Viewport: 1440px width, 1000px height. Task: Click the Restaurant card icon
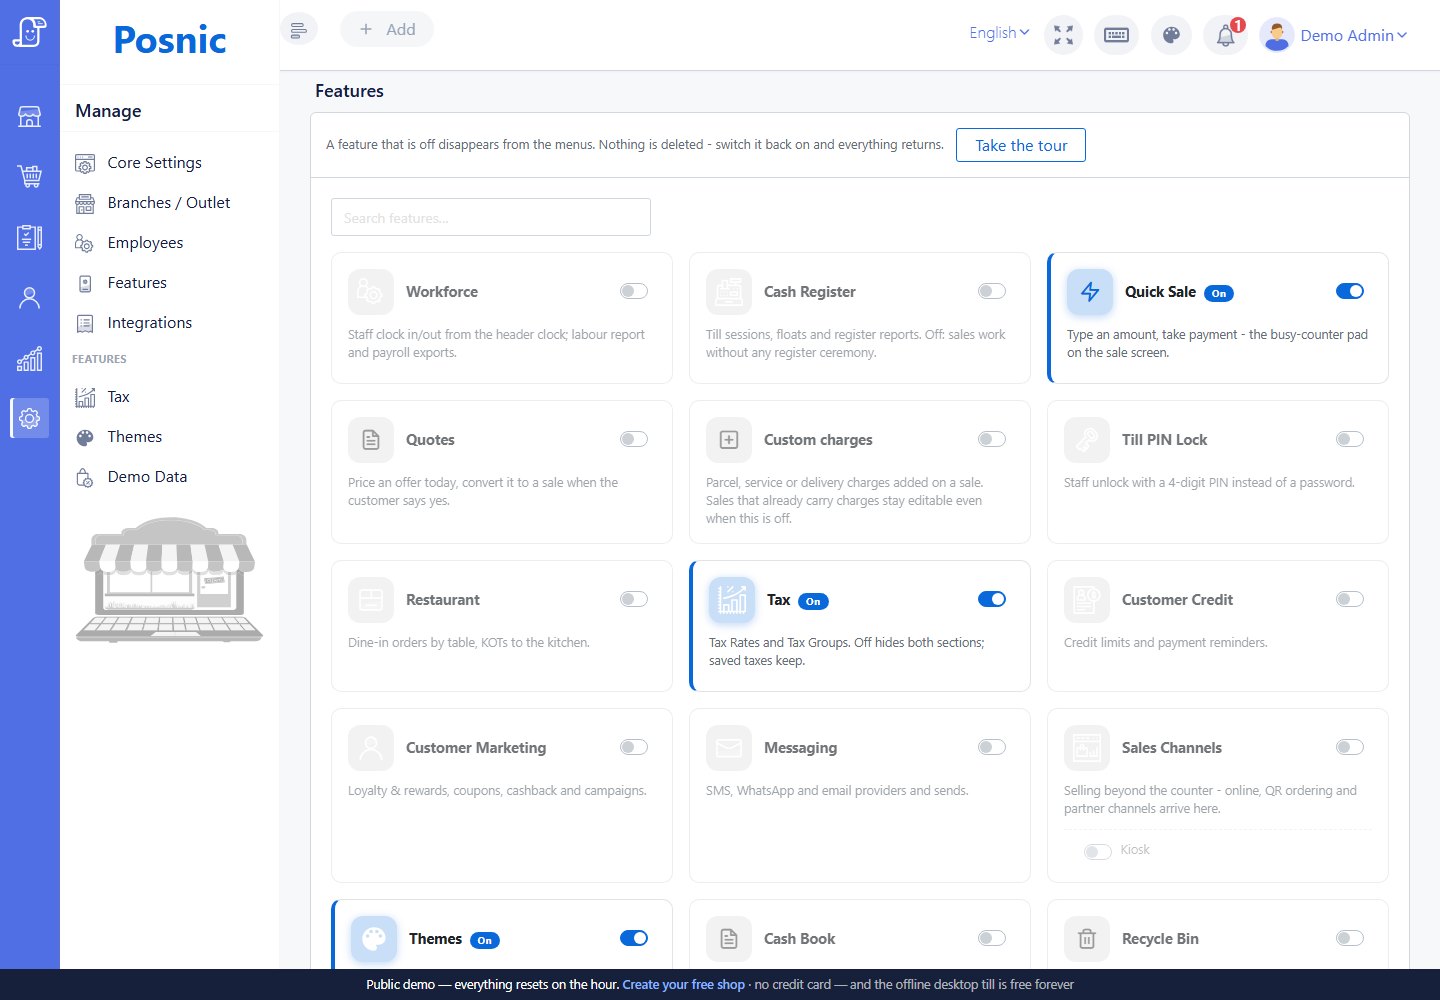coord(371,600)
